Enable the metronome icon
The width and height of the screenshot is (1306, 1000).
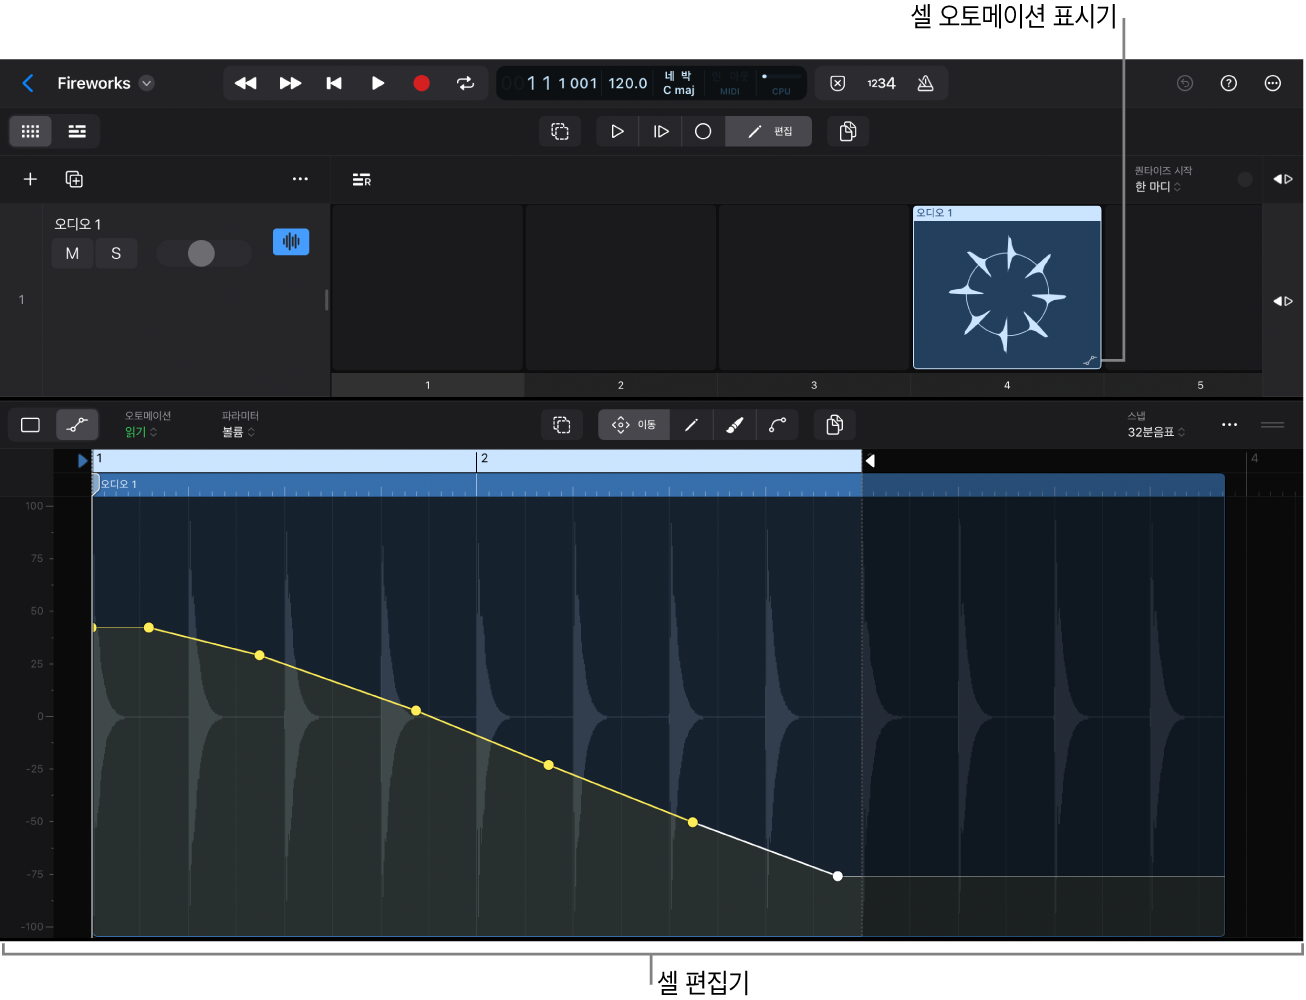(x=925, y=83)
